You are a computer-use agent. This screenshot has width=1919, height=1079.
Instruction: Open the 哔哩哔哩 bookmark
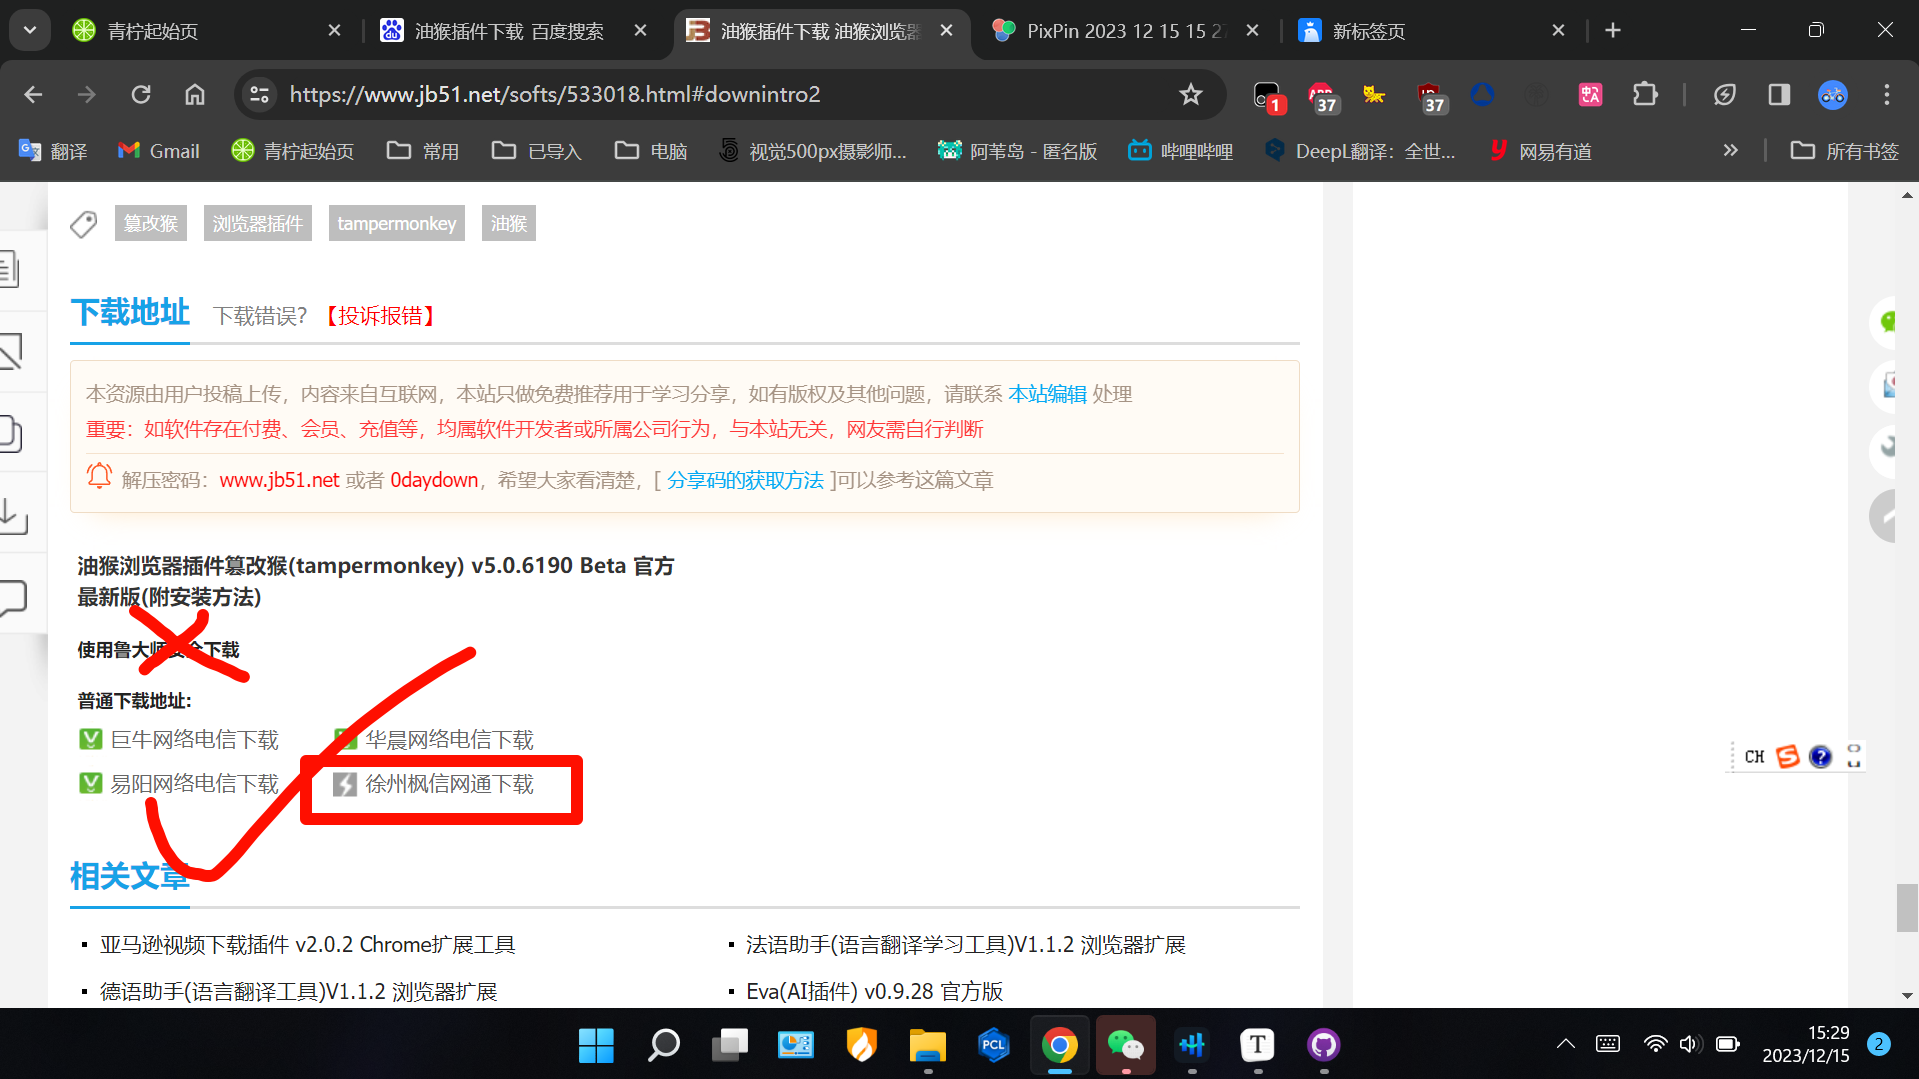pyautogui.click(x=1181, y=151)
